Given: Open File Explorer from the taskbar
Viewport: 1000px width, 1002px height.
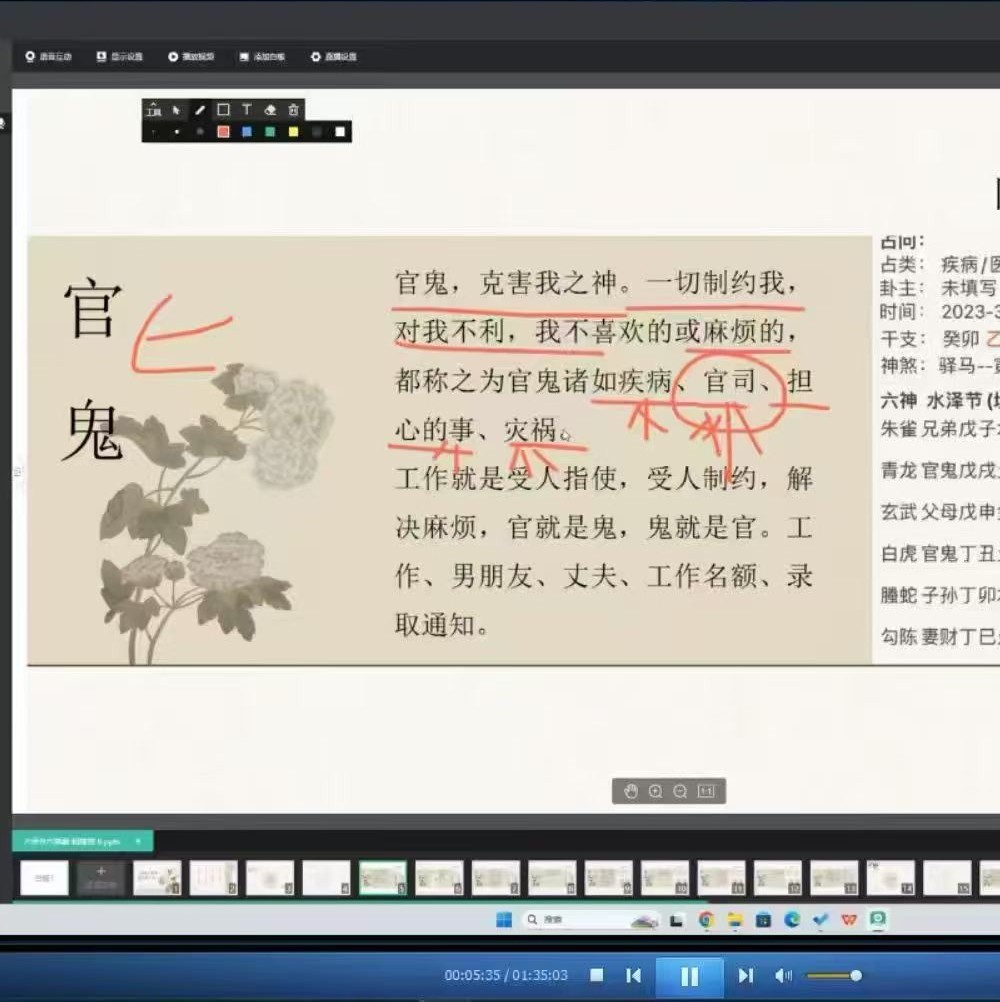Looking at the screenshot, I should coord(735,920).
